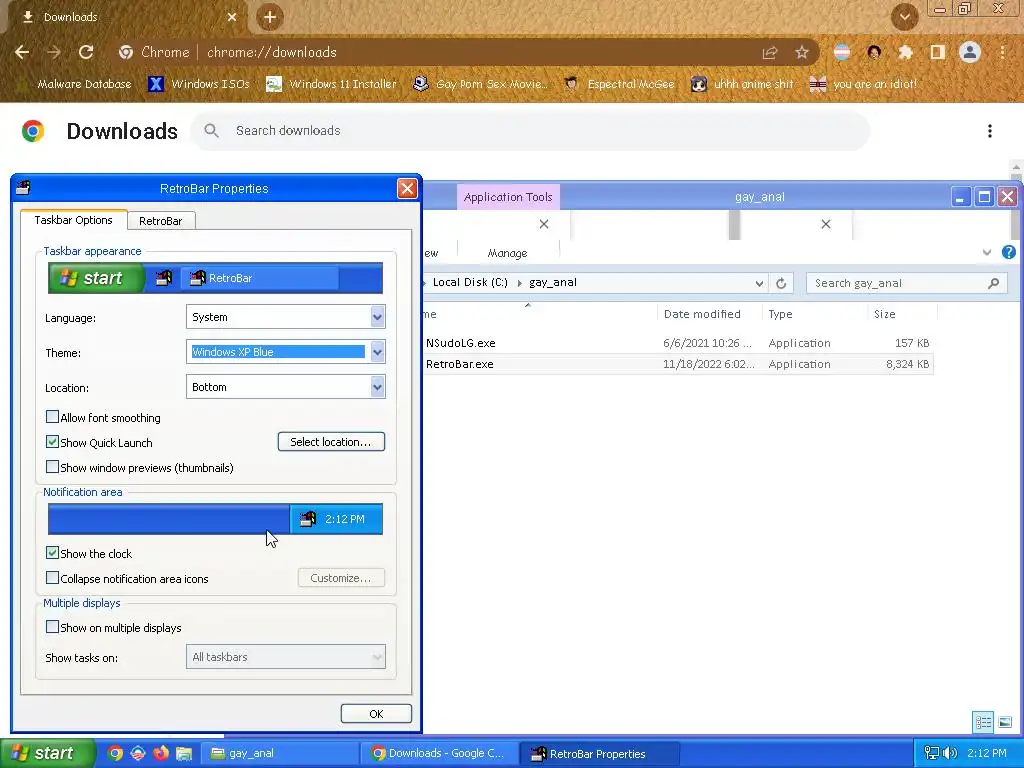1024x768 pixels.
Task: Click the volume speaker tray icon
Action: [x=950, y=753]
